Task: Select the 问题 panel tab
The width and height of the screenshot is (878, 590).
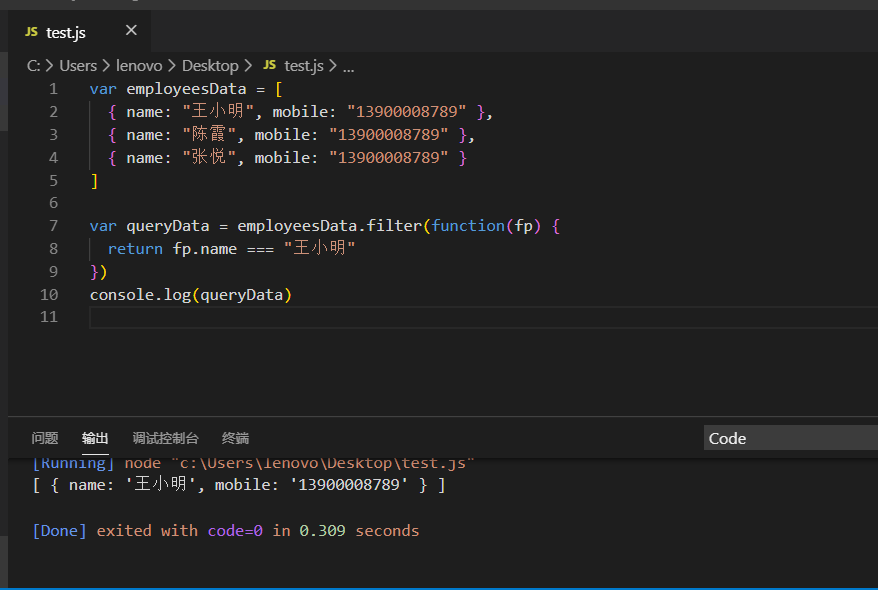Action: click(44, 438)
